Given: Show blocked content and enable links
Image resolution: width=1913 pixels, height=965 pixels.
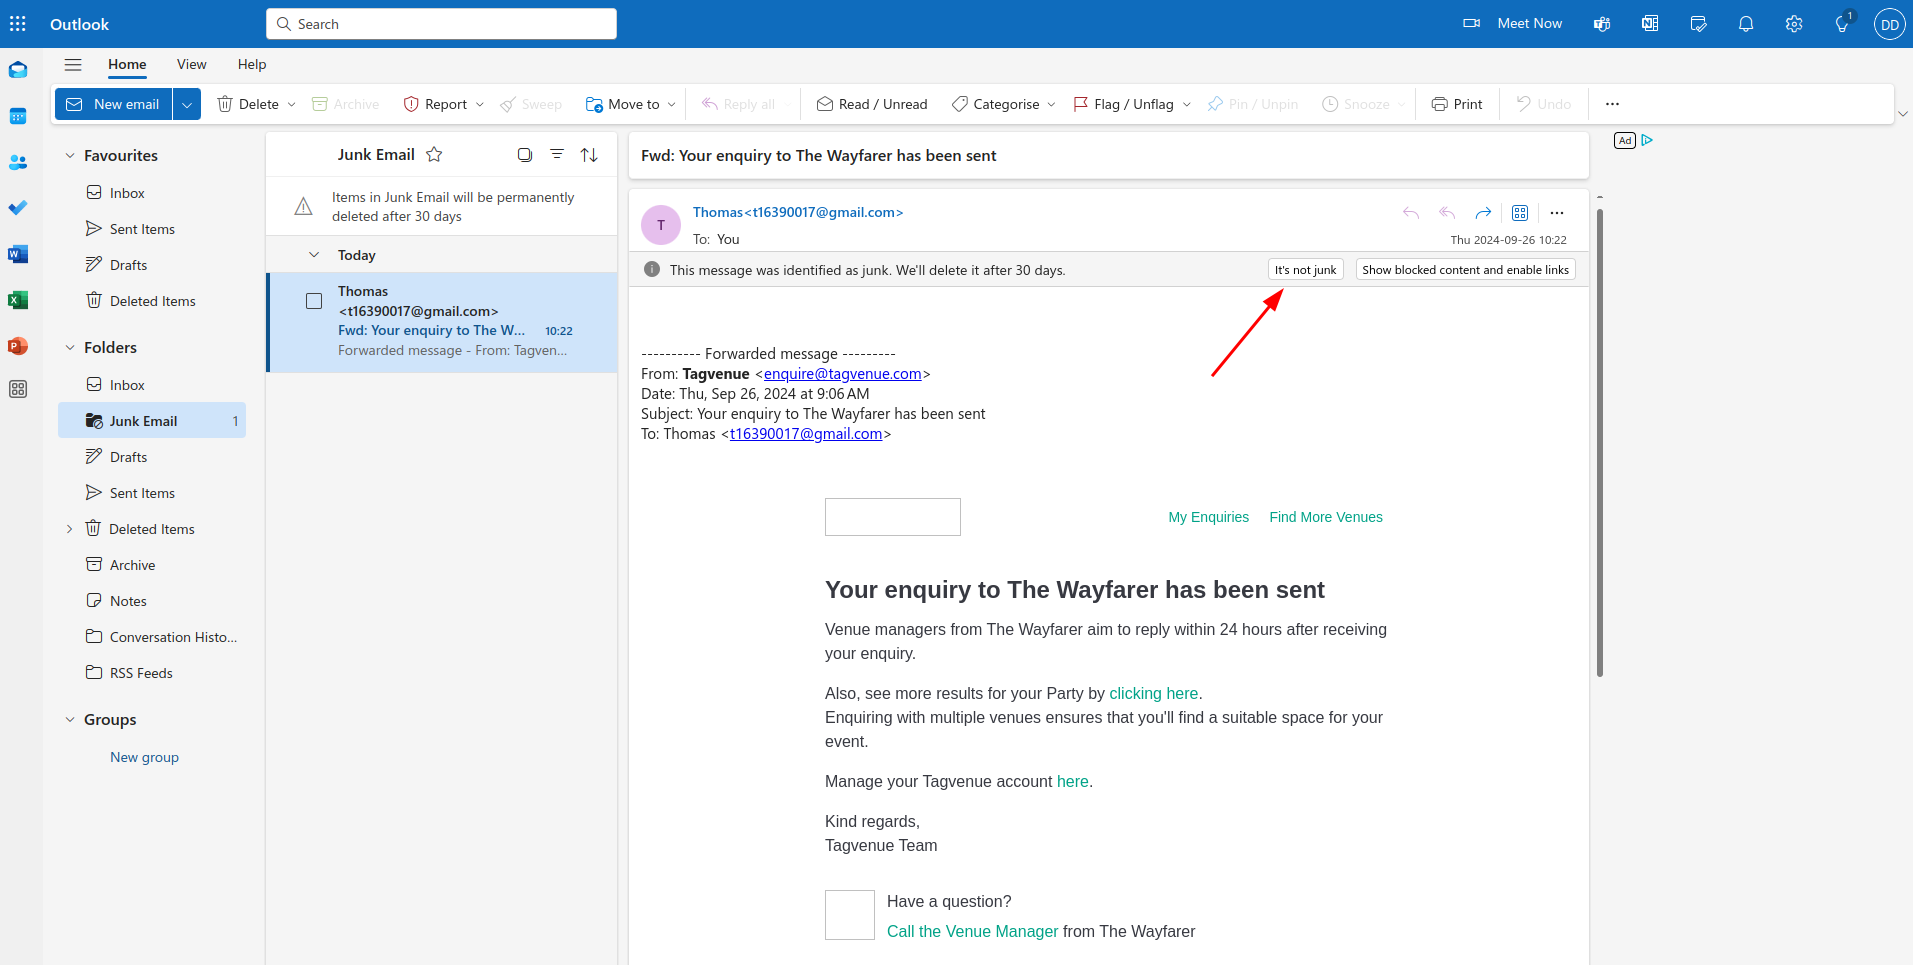Looking at the screenshot, I should click(x=1465, y=270).
